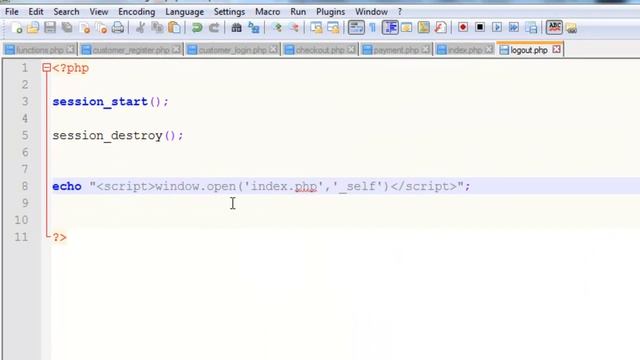
Task: Click the Zoom Out icon
Action: (x=294, y=28)
